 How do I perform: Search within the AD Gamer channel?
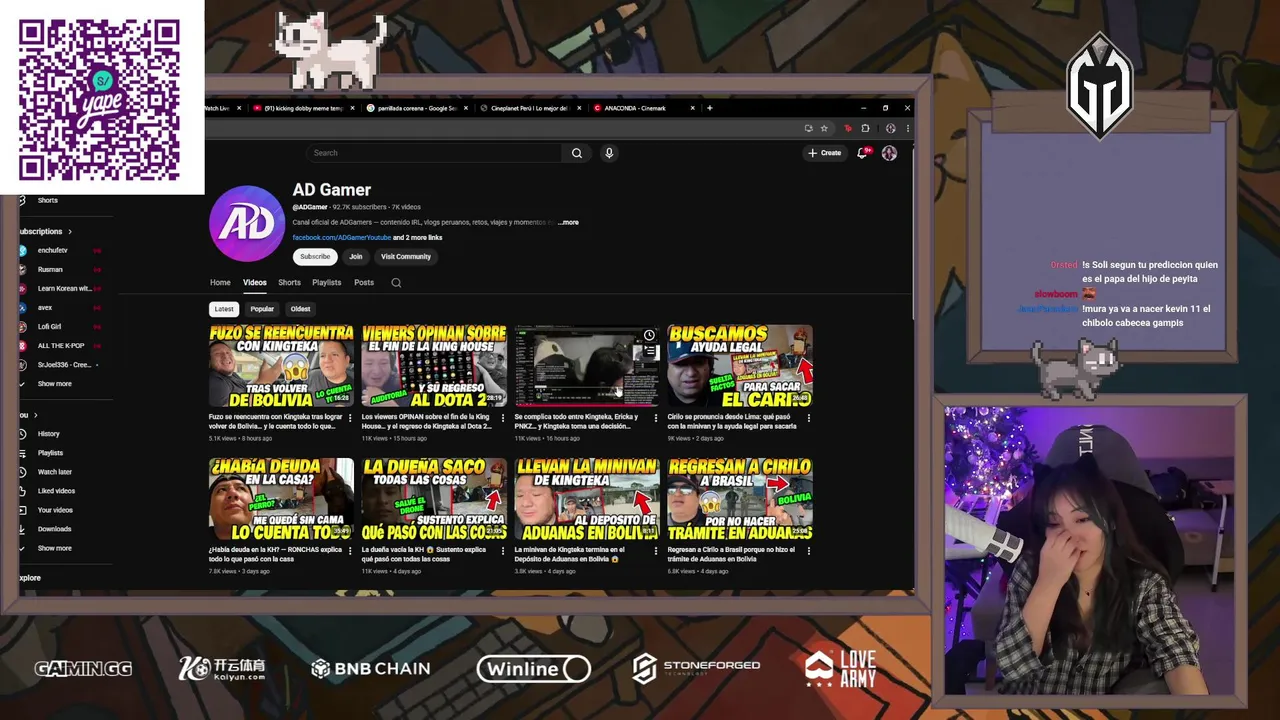coord(396,283)
